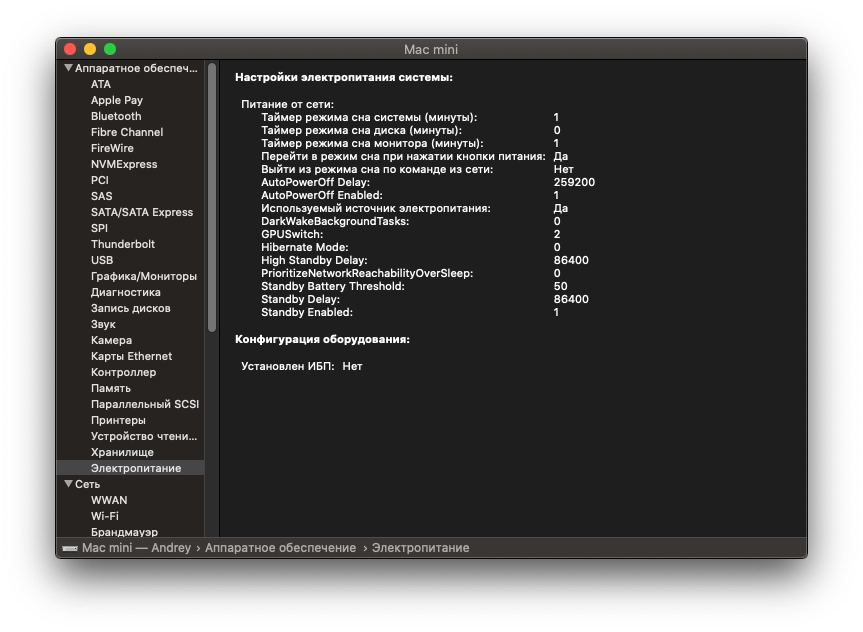Click Электропитание breadcrumb in path bar
The width and height of the screenshot is (863, 632).
click(420, 548)
